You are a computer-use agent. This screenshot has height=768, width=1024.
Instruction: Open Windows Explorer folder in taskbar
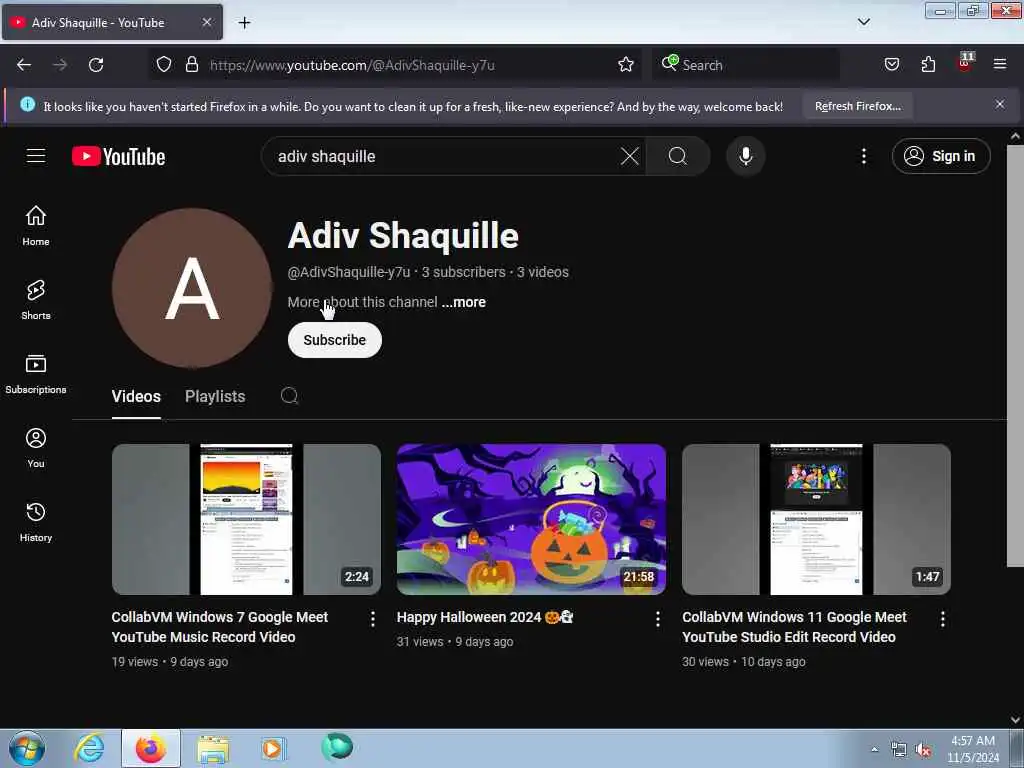[x=213, y=748]
